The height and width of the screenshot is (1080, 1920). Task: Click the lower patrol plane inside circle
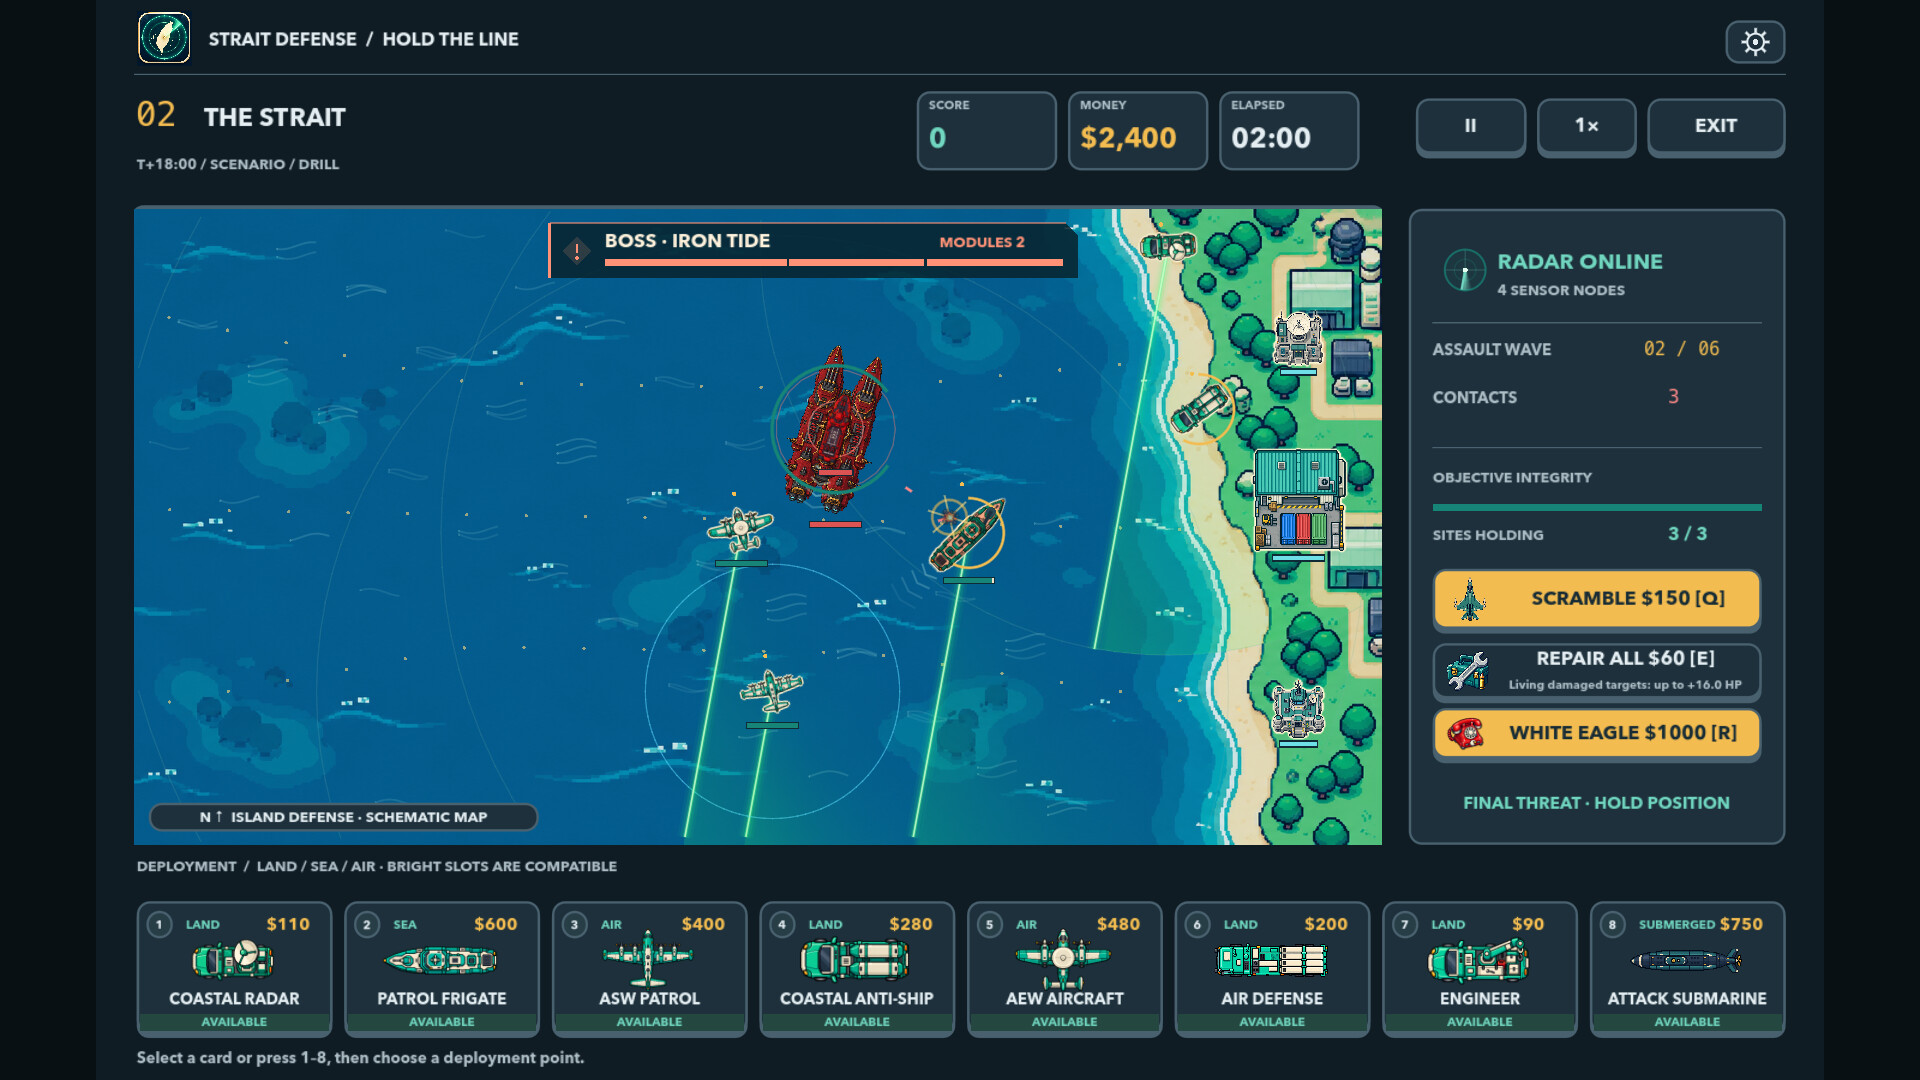(771, 691)
